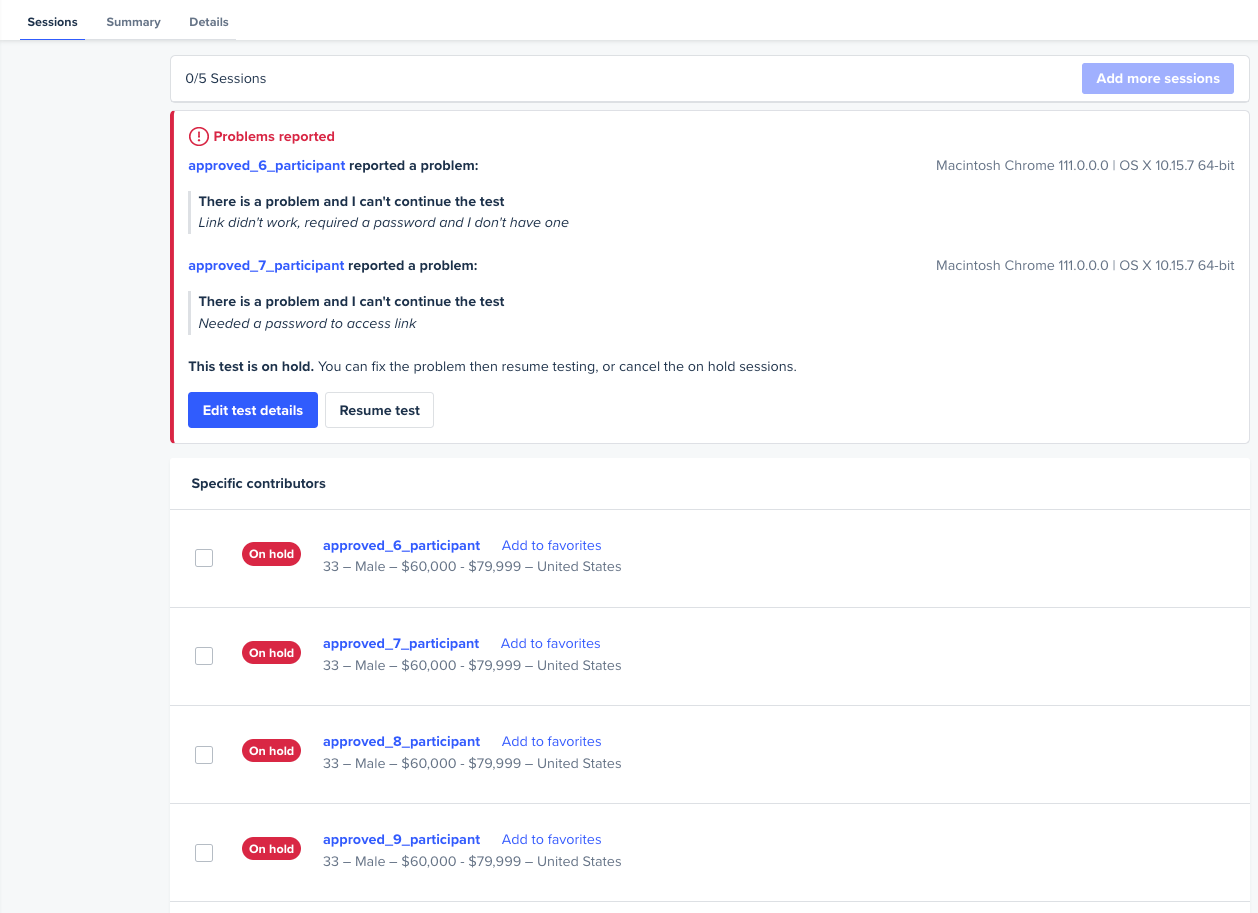Viewport: 1258px width, 913px height.
Task: Open approved_9_participant in contributors list
Action: (401, 840)
